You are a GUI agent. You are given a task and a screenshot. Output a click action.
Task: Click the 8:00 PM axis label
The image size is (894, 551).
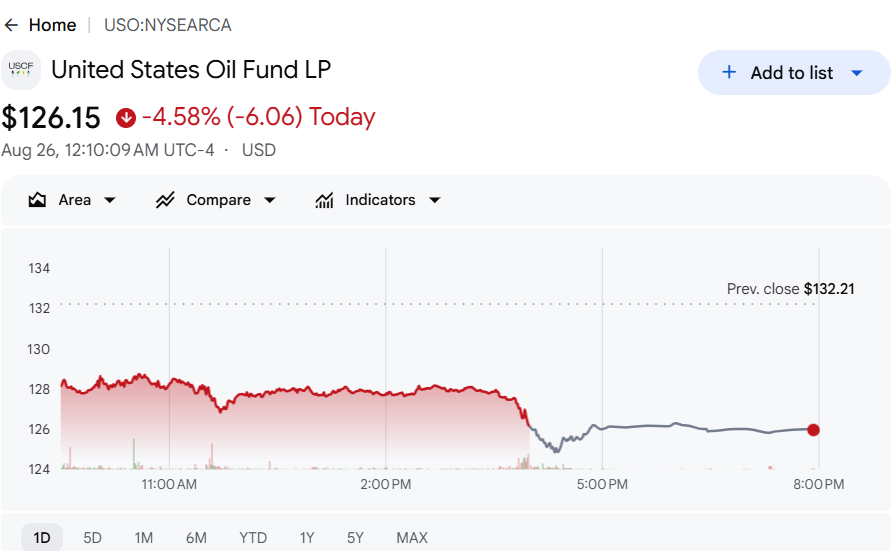[819, 484]
